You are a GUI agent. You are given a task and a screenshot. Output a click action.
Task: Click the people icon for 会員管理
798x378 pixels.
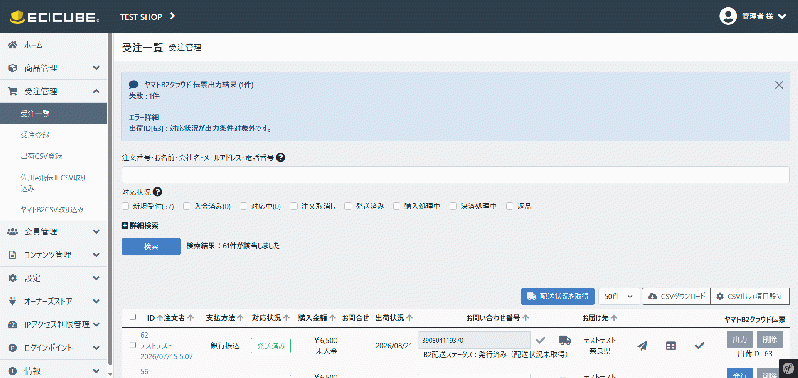13,232
